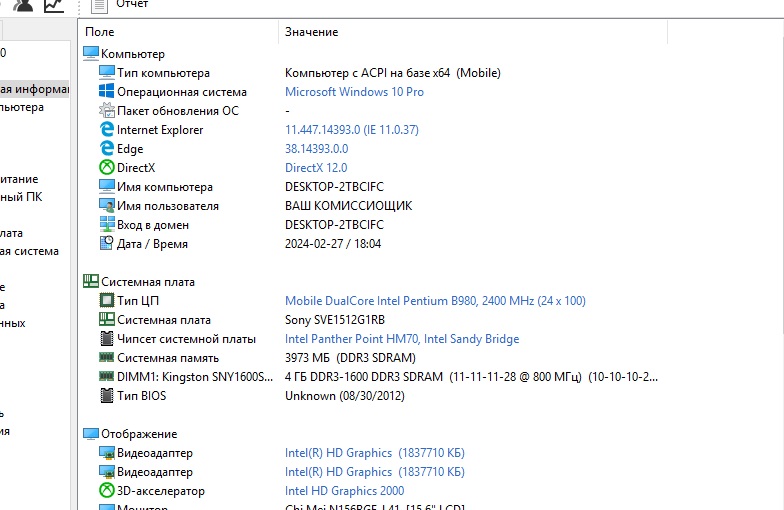The height and width of the screenshot is (510, 784).
Task: Click the clock icon beside Дата / Время
Action: [106, 243]
